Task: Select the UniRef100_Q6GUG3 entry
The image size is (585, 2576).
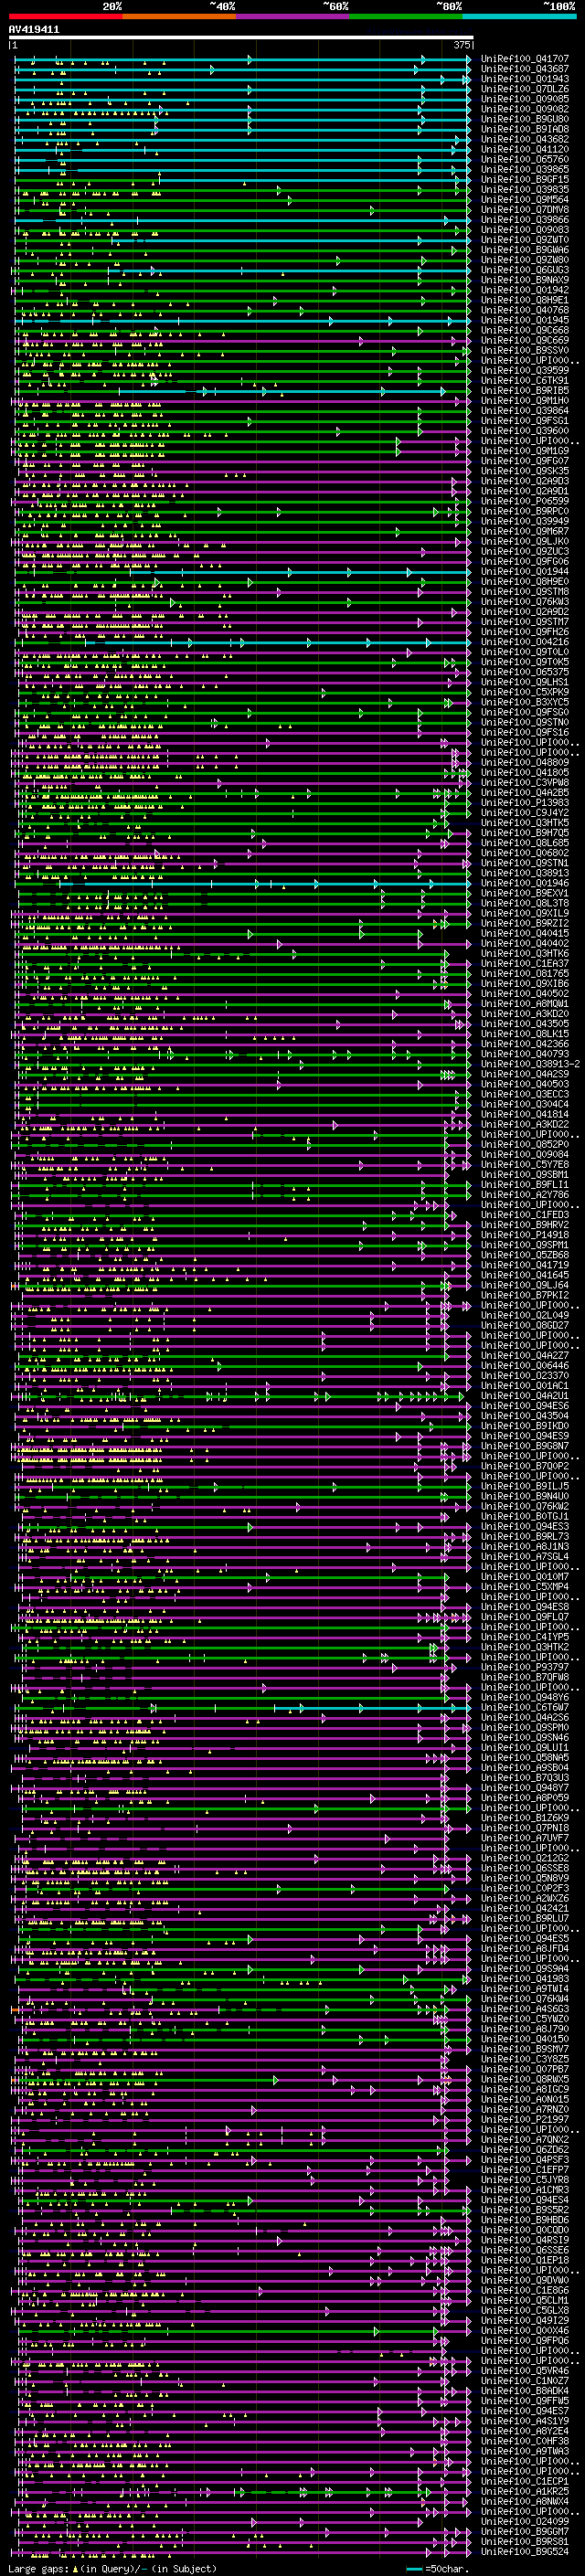Action: point(524,270)
